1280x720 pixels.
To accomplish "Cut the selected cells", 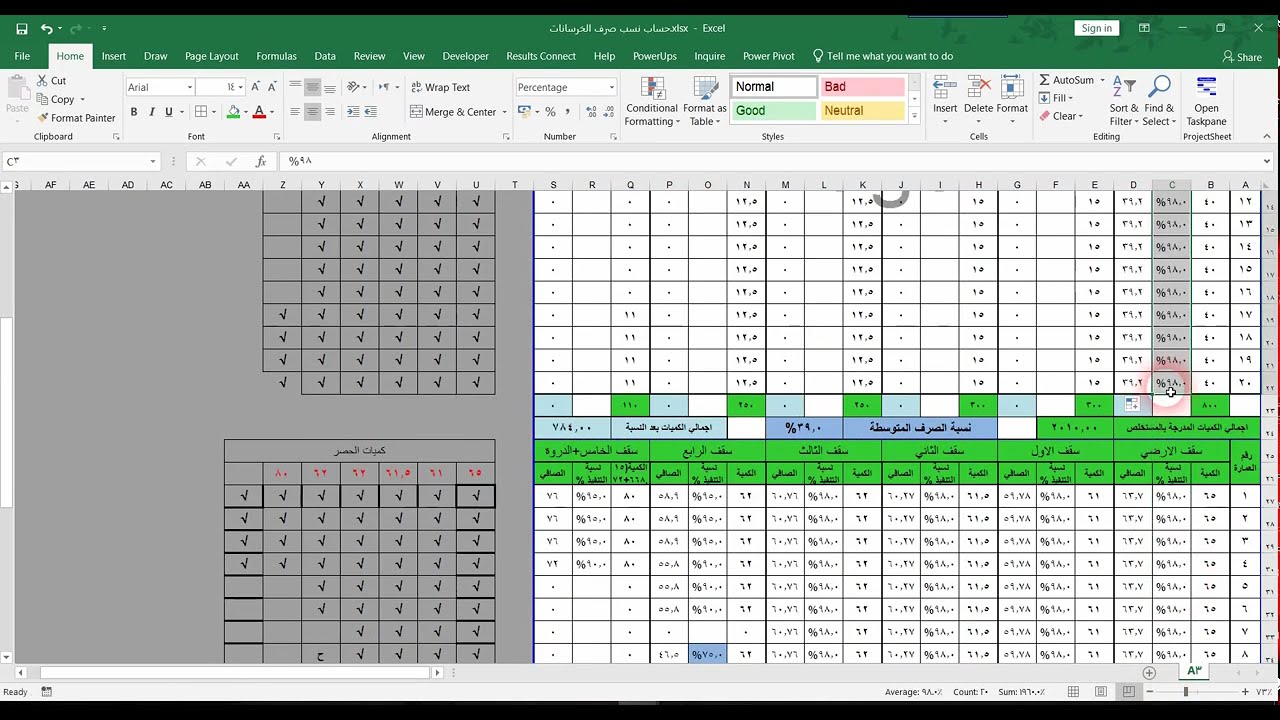I will [51, 81].
